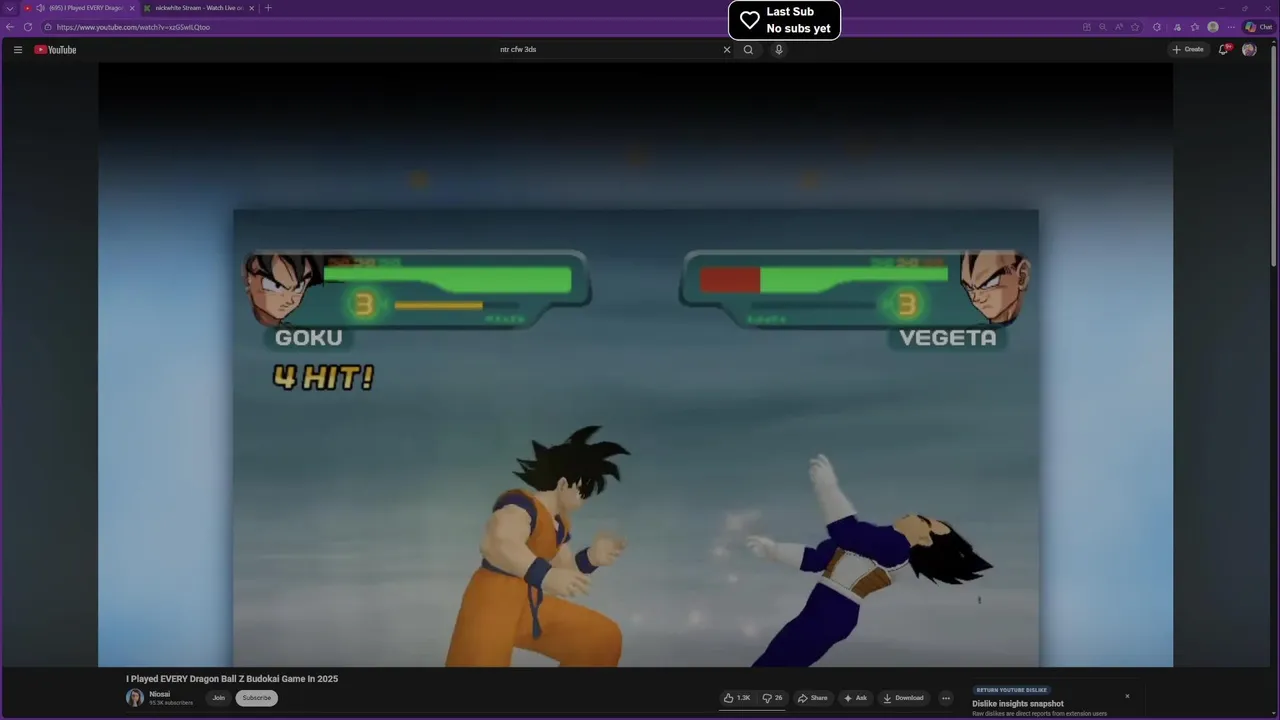Click the app available icon in address bar
Image resolution: width=1280 pixels, height=720 pixels.
1087,27
